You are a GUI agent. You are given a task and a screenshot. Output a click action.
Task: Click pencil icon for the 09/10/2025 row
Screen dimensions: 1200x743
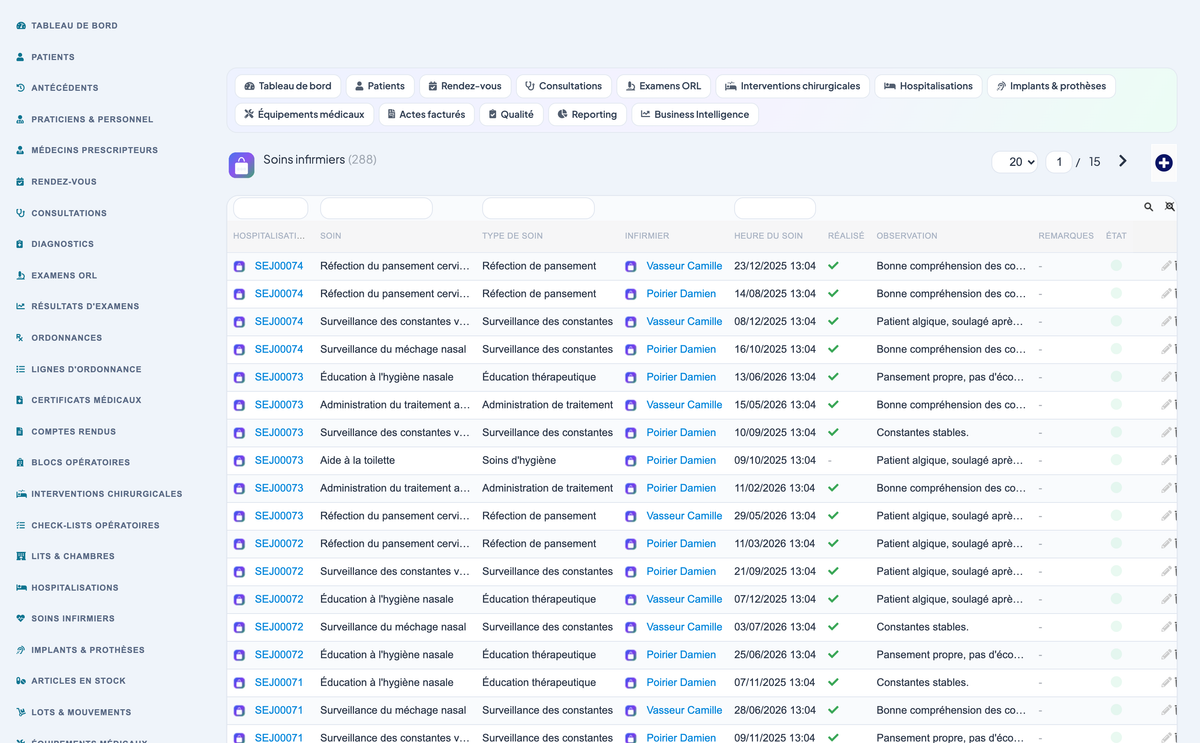click(1166, 460)
